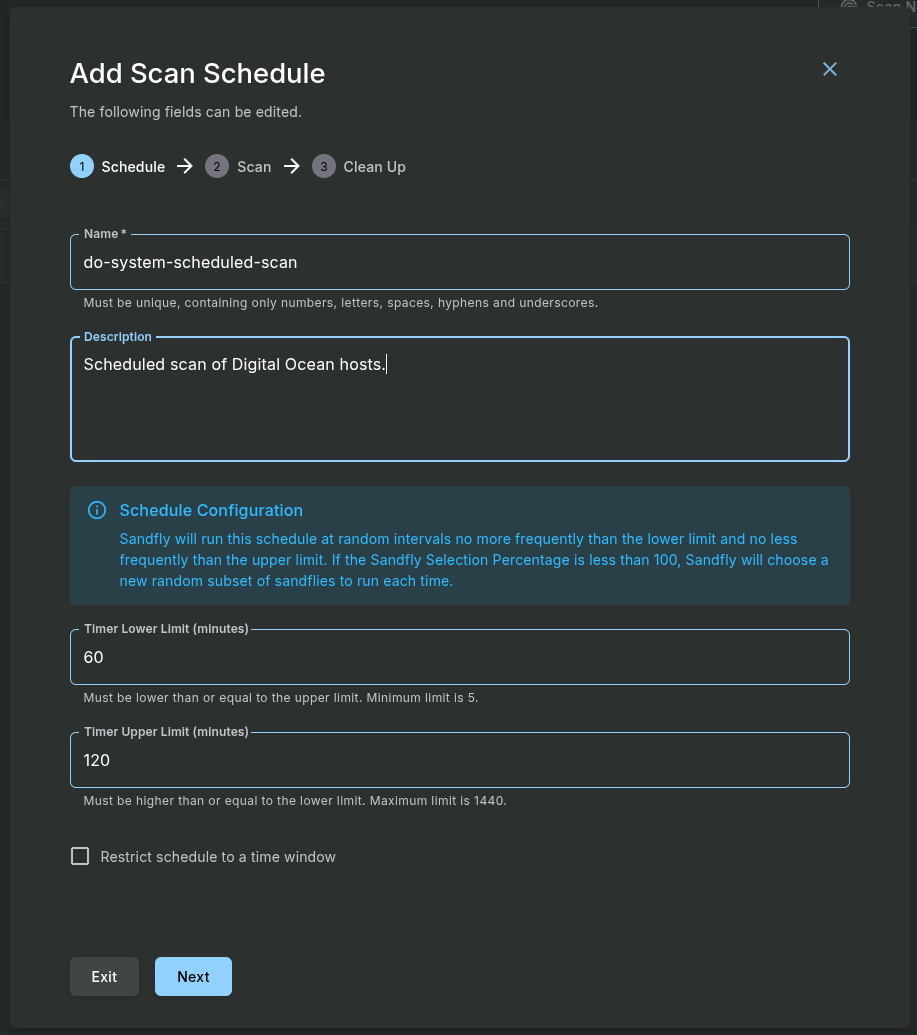
Task: Focus the Name input field
Action: pos(460,263)
